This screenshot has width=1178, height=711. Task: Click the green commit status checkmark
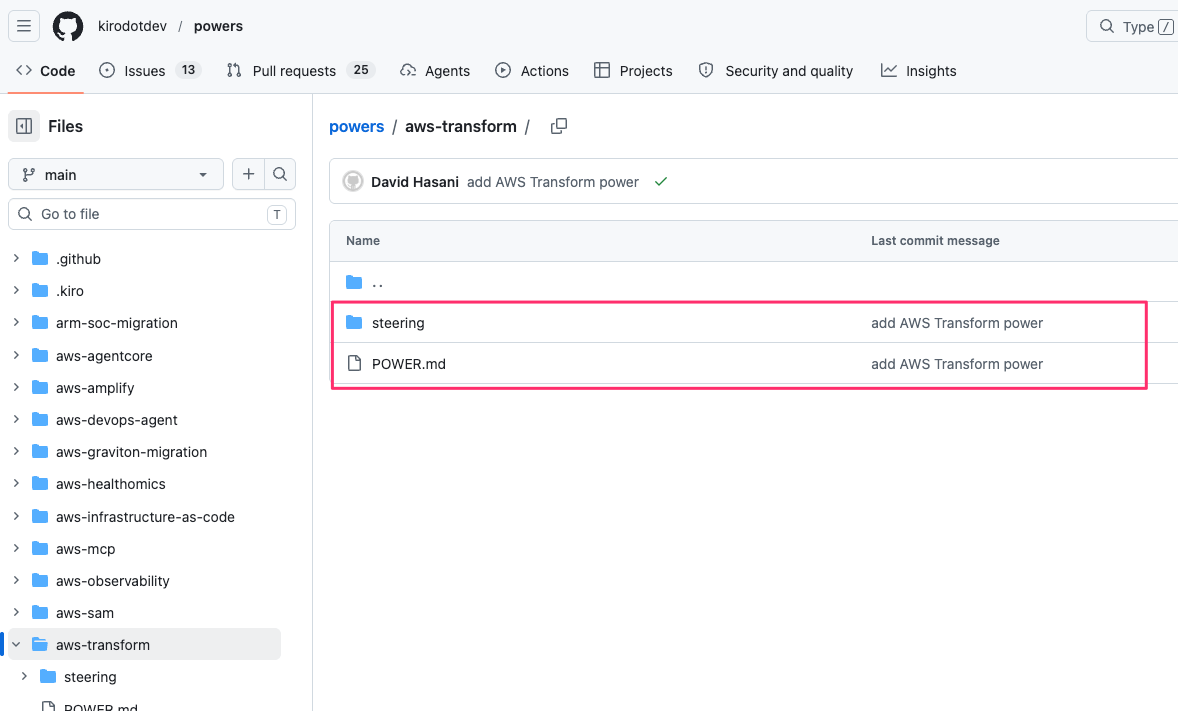click(x=660, y=182)
